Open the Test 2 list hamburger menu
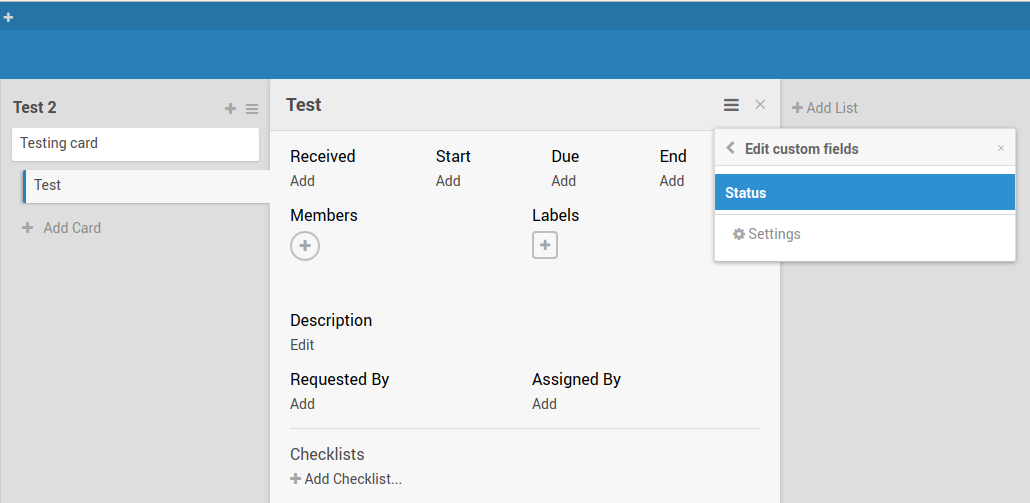The width and height of the screenshot is (1030, 503). (252, 109)
